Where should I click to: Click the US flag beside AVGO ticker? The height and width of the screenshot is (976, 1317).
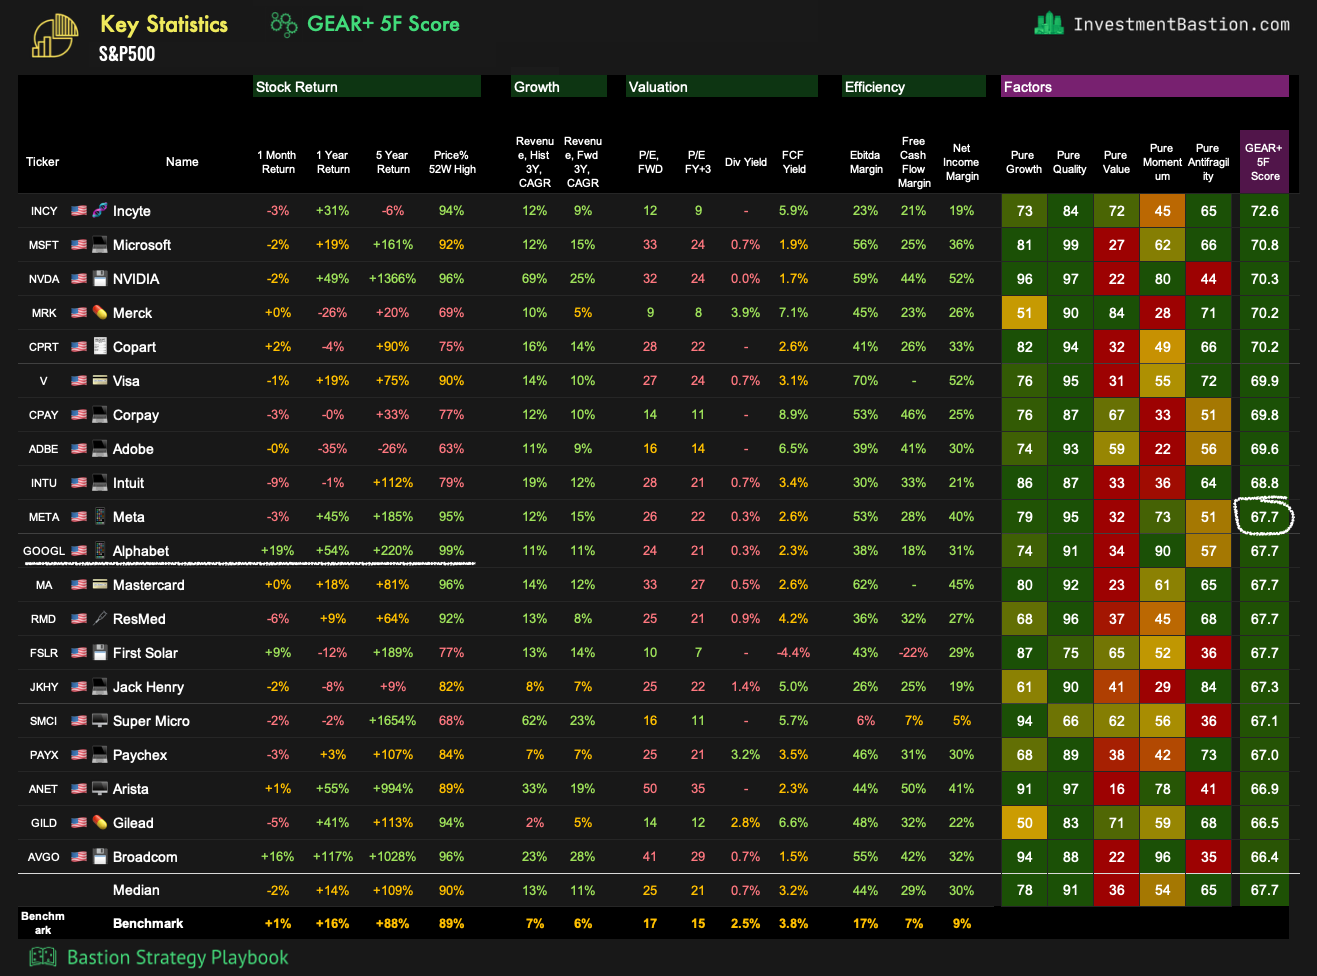click(79, 857)
